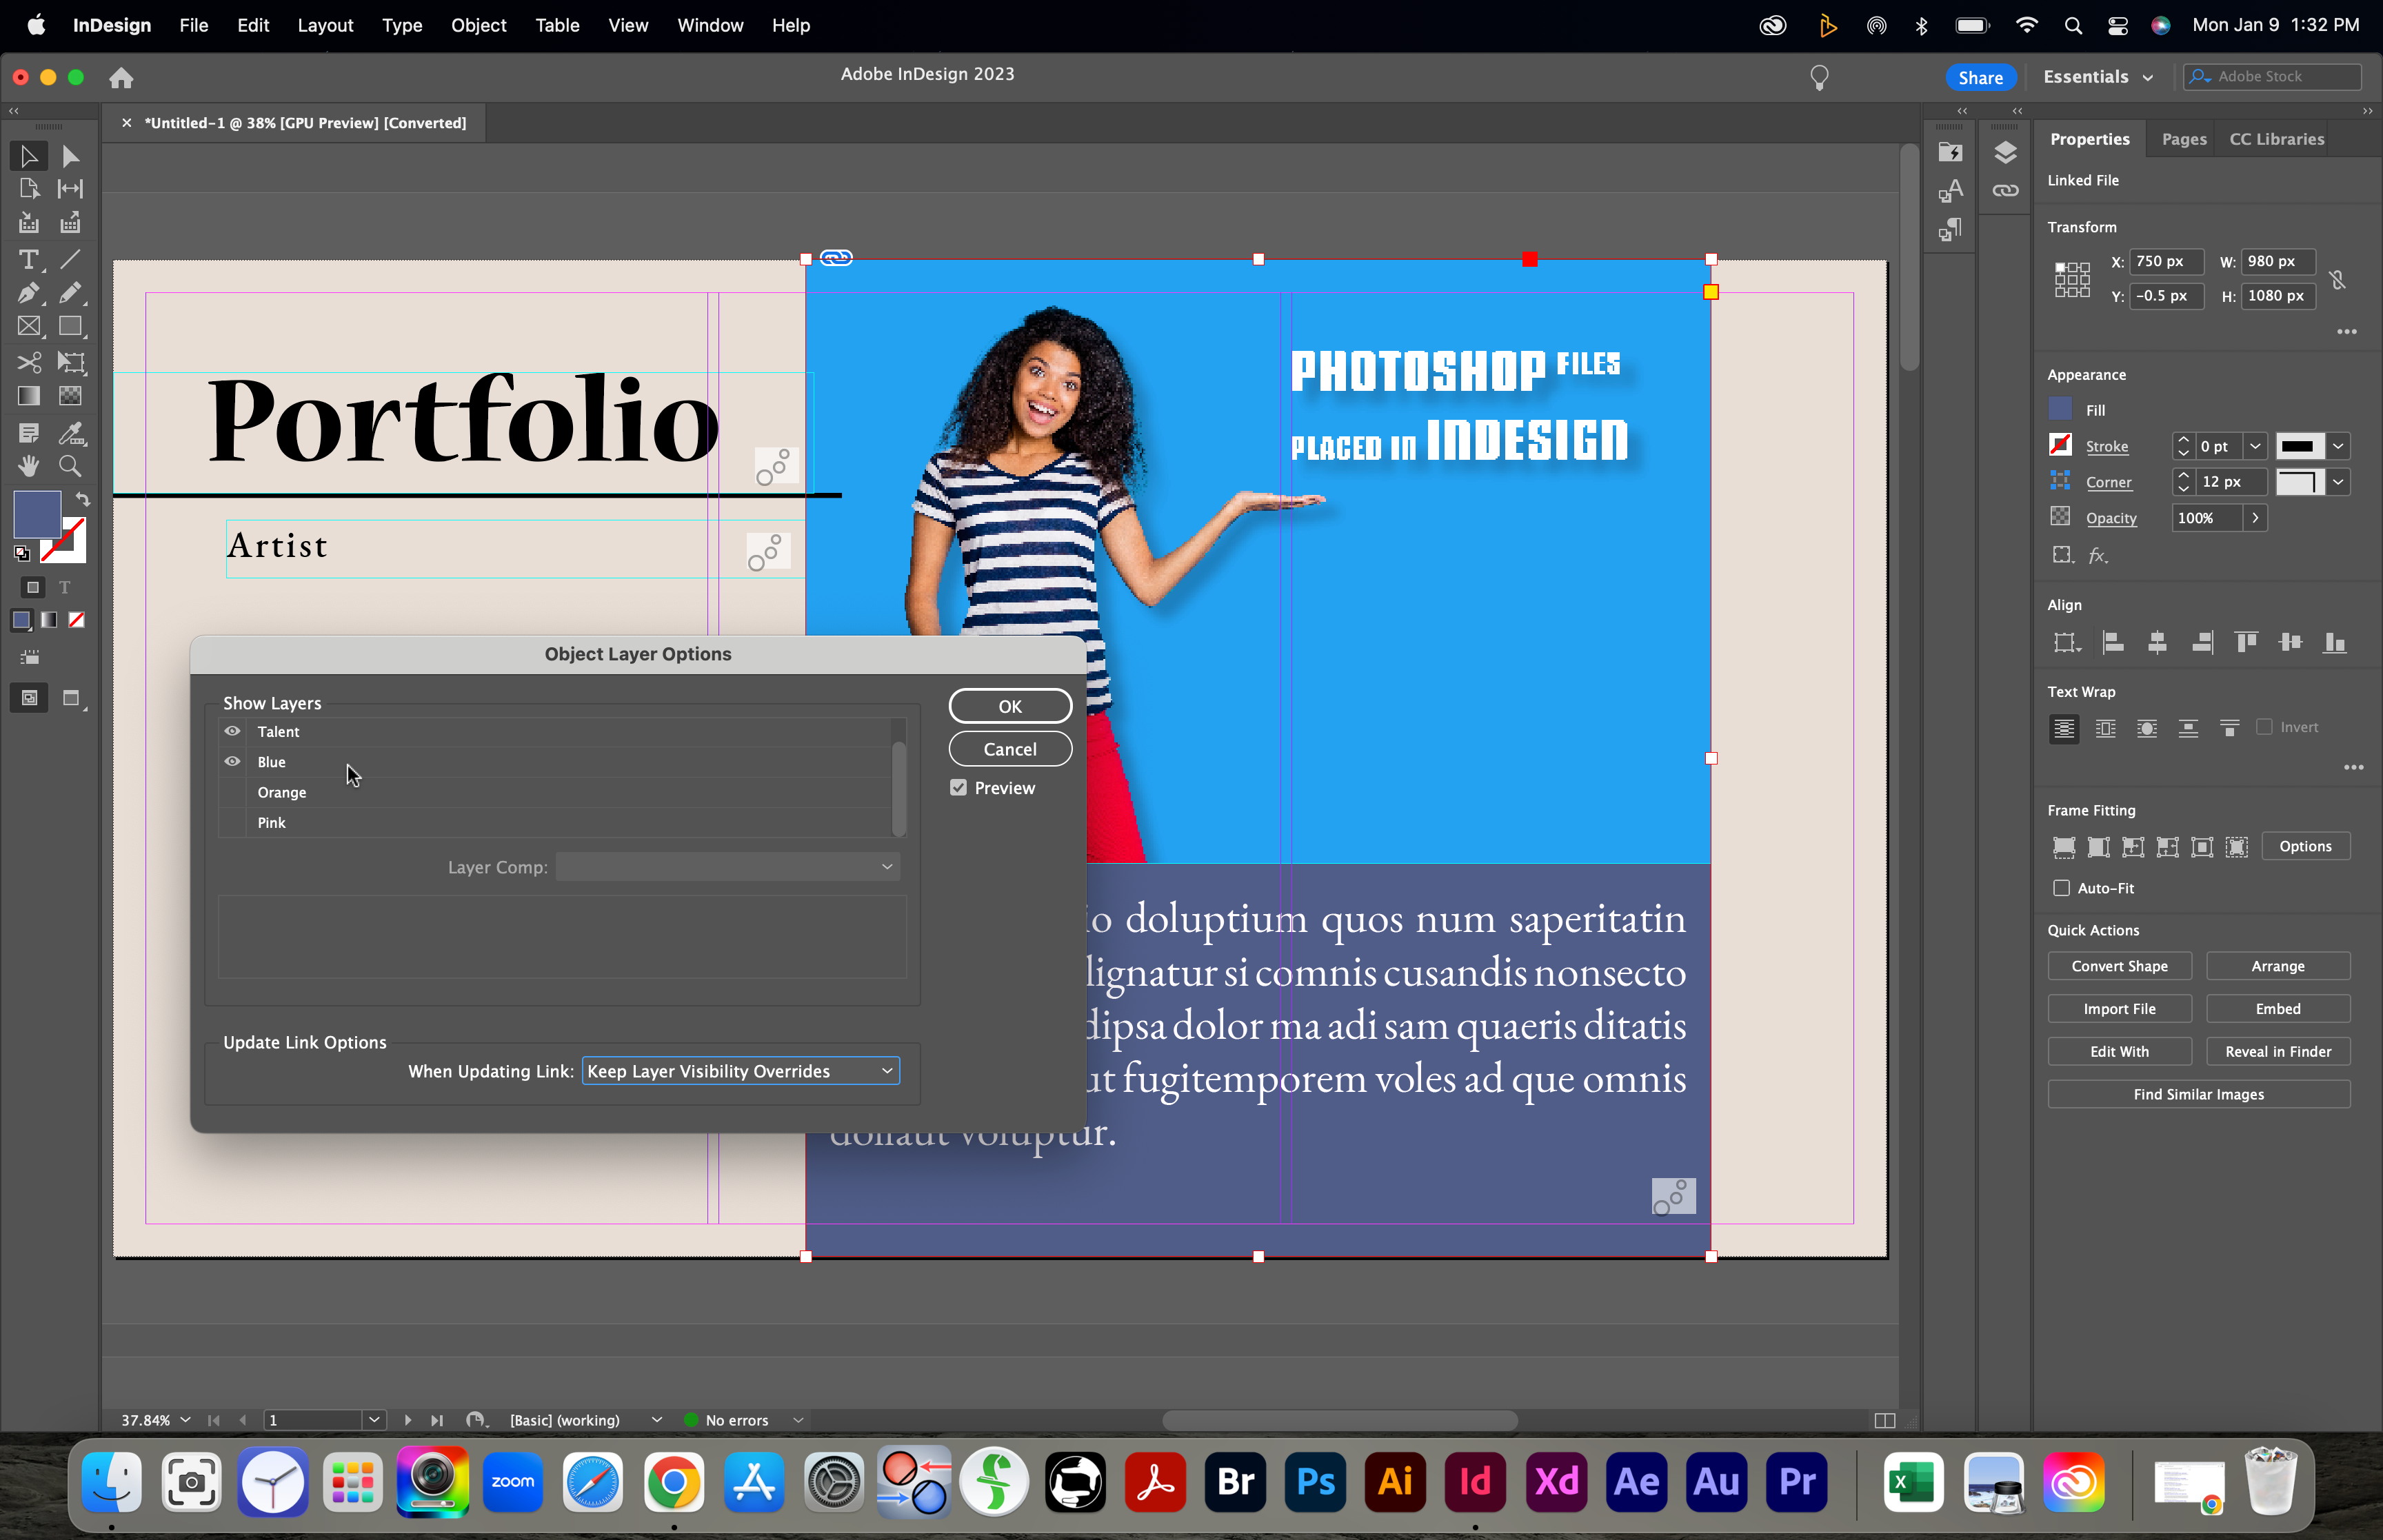Switch to CC Libraries tab
This screenshot has width=2383, height=1540.
coord(2276,139)
